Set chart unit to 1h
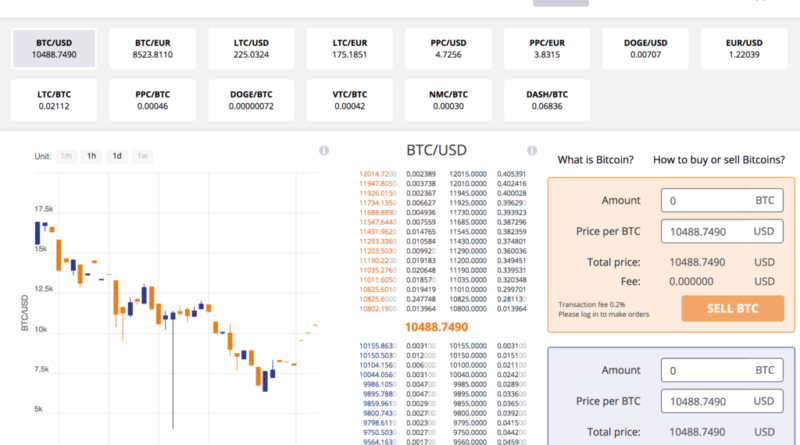The width and height of the screenshot is (800, 445). pos(91,156)
